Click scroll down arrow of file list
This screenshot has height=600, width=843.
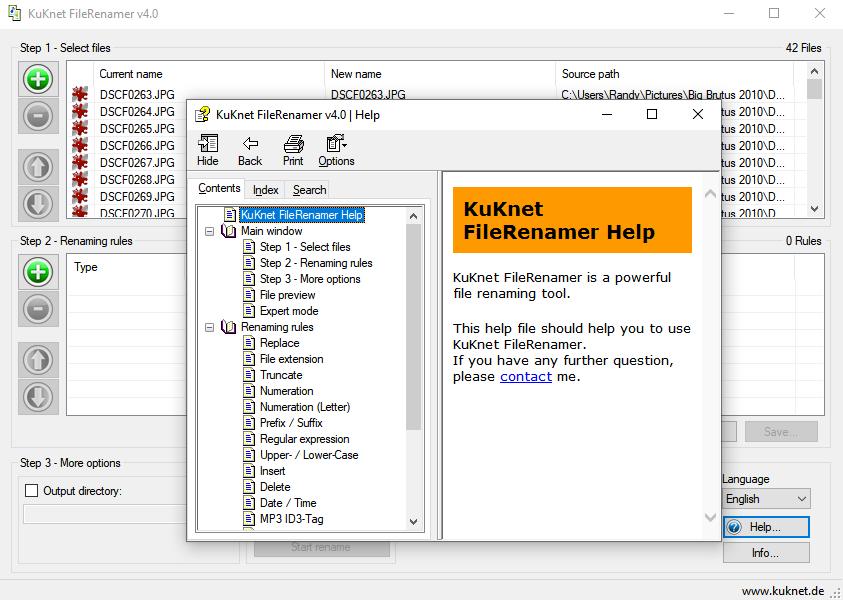(x=815, y=209)
